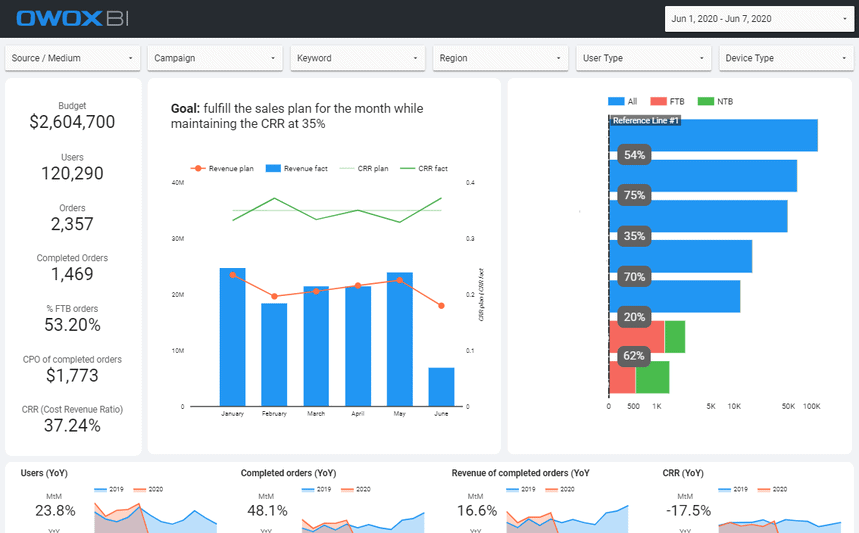The image size is (859, 533).
Task: Select the Budget value $2,604,700
Action: click(x=72, y=122)
